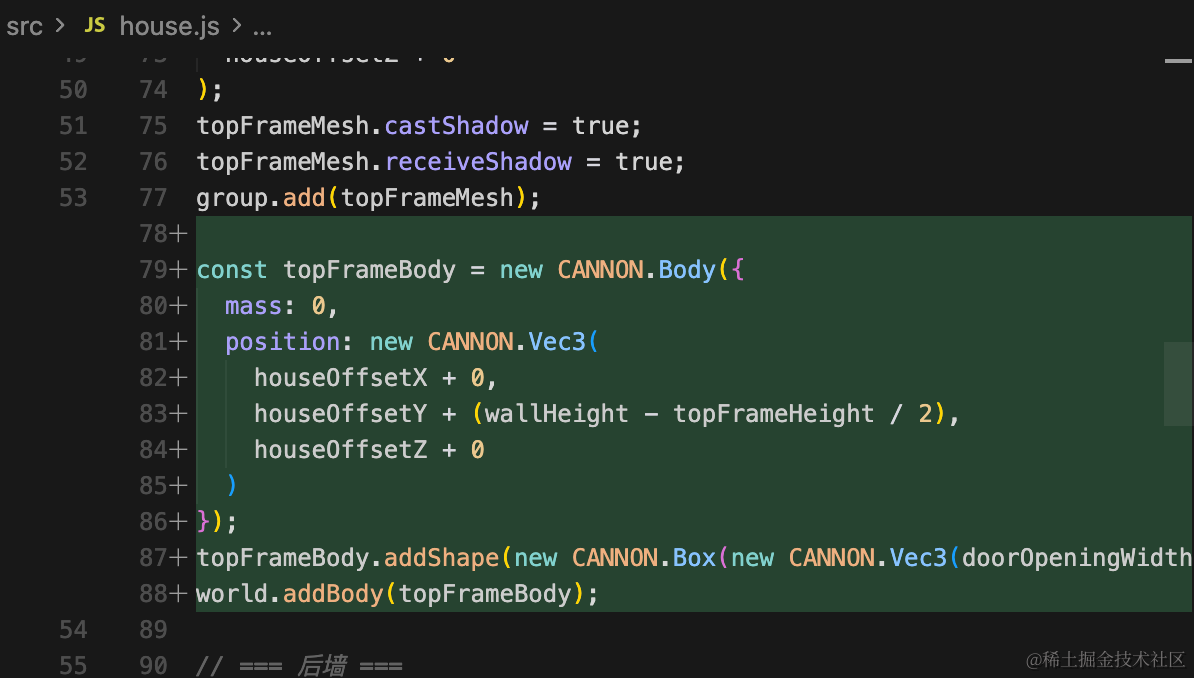The height and width of the screenshot is (678, 1194).
Task: Place cursor on topFrameBody constant name
Action: tap(369, 270)
